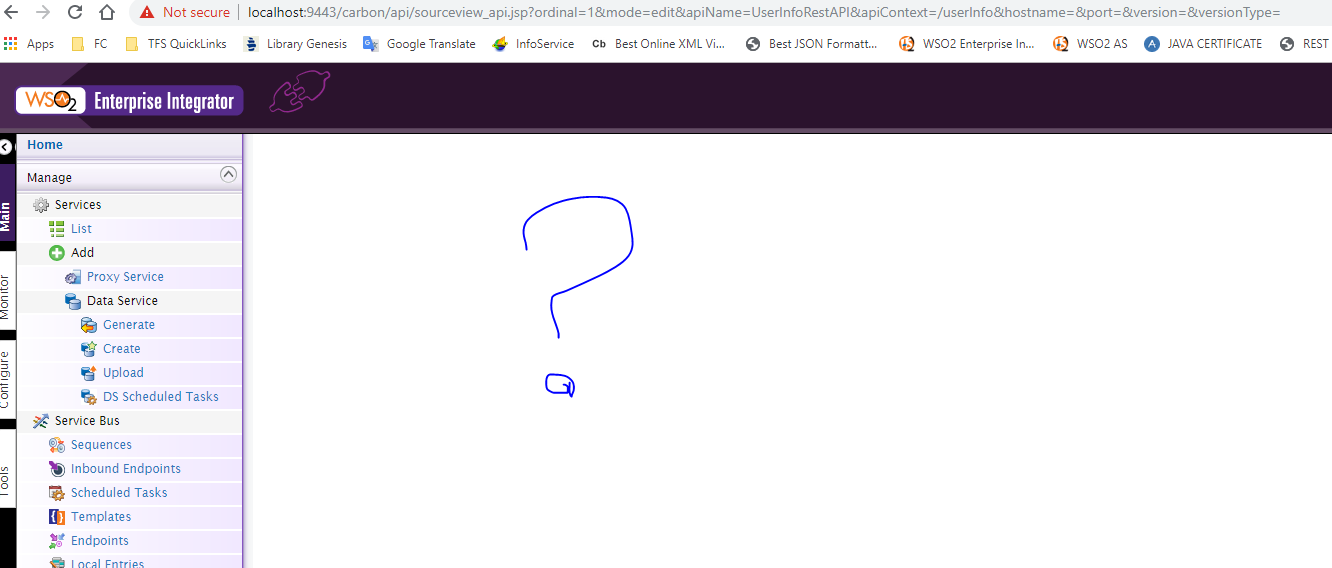This screenshot has height=568, width=1332.
Task: Open the Templates link
Action: (101, 517)
